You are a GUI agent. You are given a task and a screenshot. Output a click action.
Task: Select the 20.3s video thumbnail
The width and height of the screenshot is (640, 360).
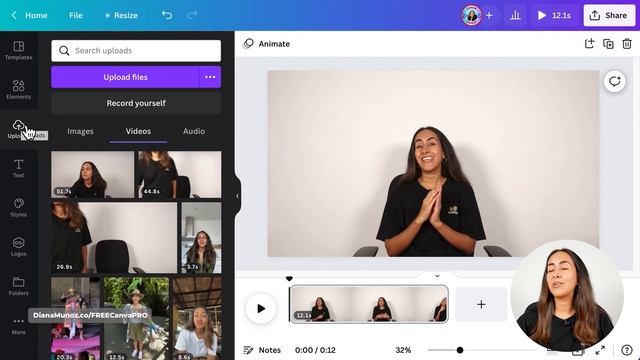click(76, 318)
